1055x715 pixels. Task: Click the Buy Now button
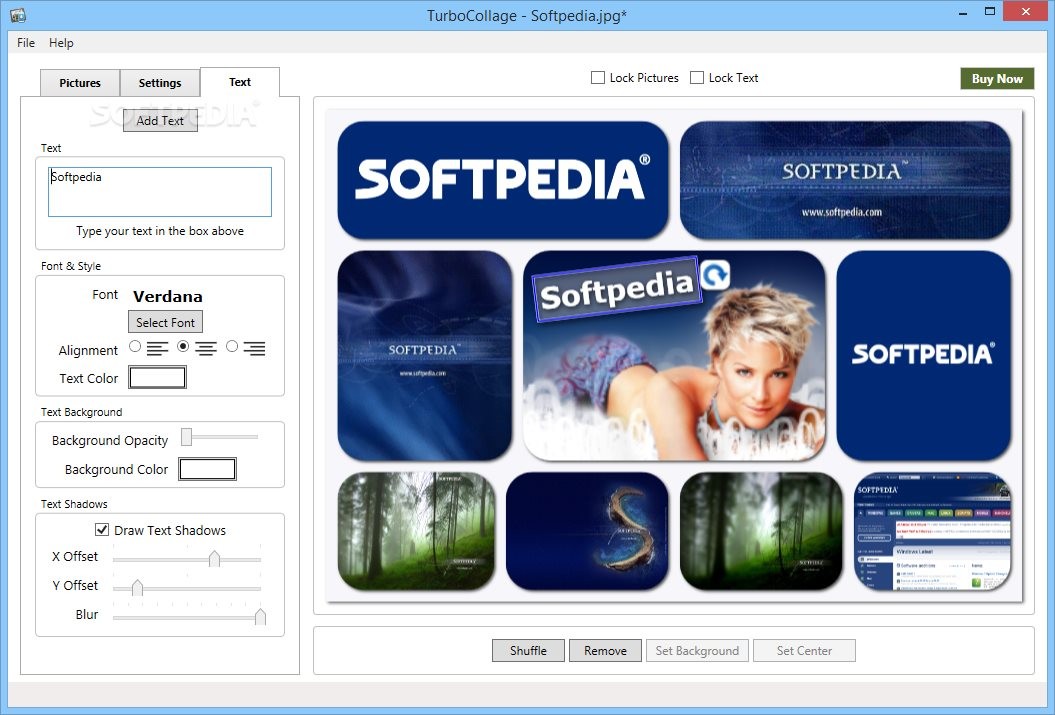pos(997,79)
